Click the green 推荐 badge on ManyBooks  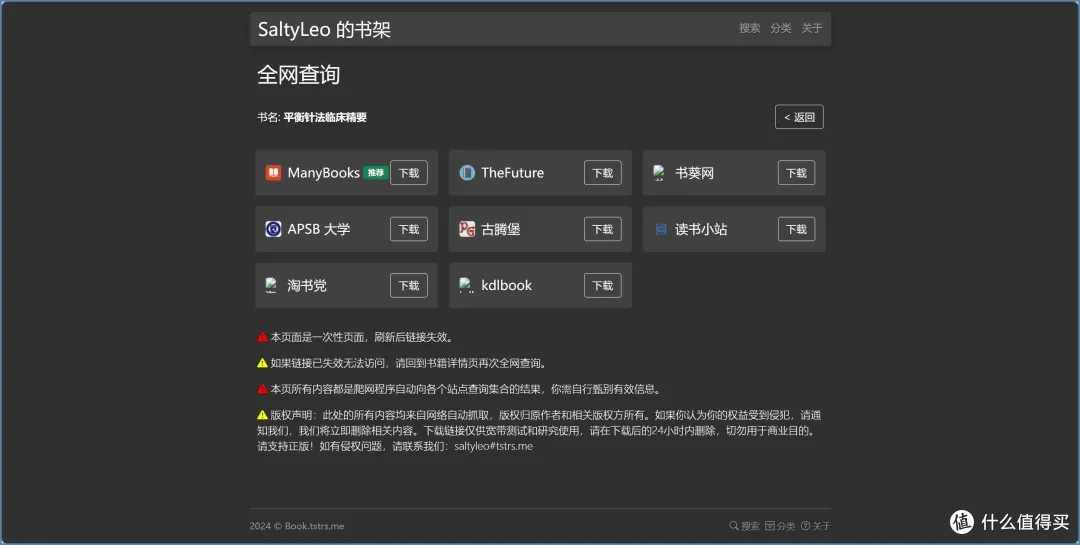pyautogui.click(x=375, y=173)
